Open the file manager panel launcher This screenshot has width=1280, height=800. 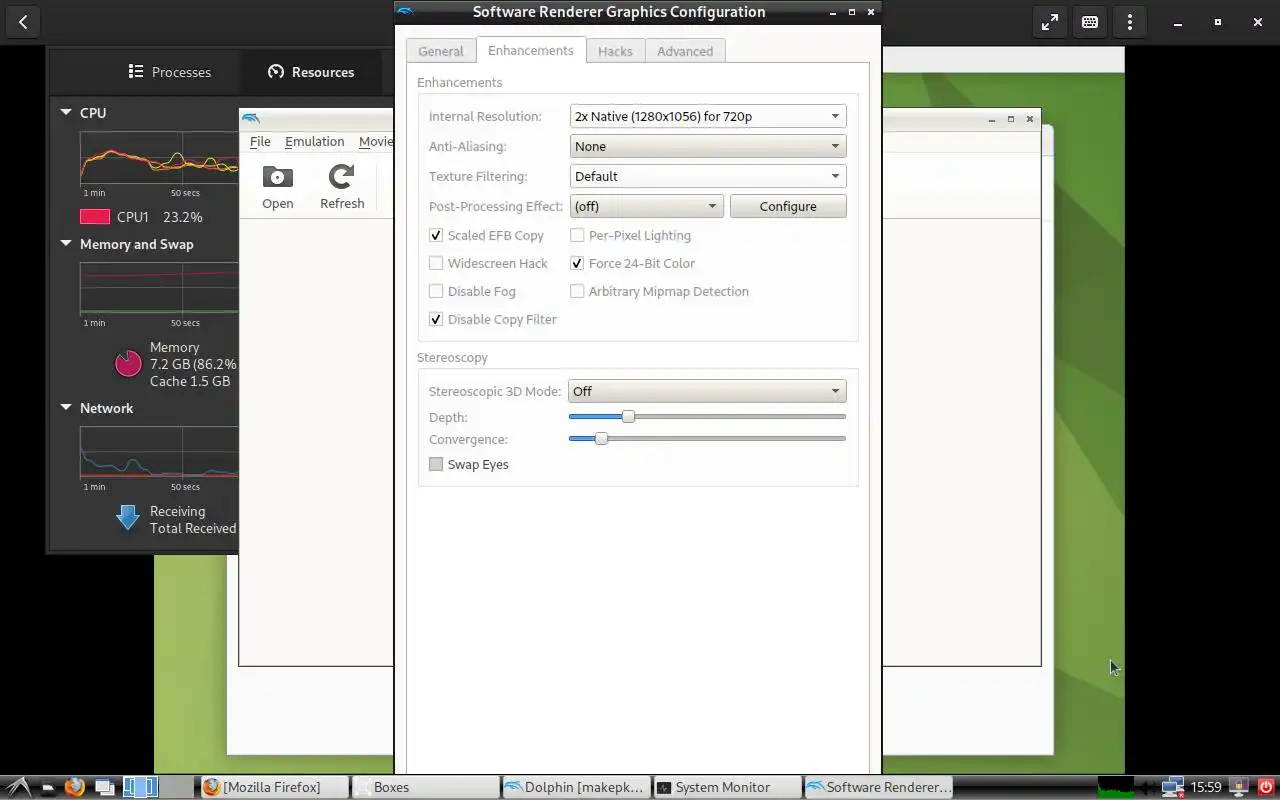tap(47, 788)
